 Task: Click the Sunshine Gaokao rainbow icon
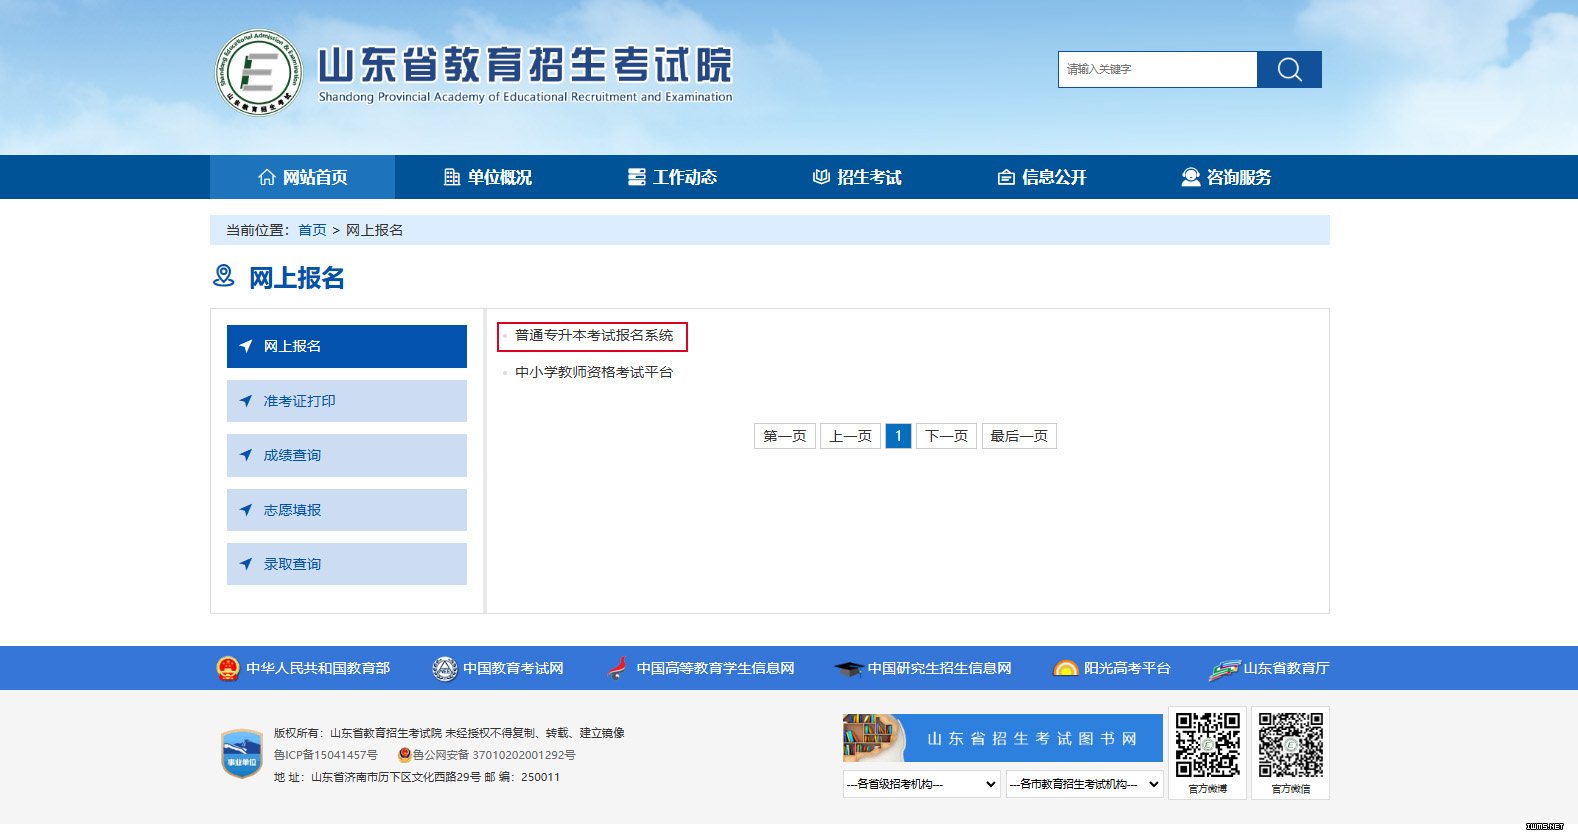[1065, 668]
